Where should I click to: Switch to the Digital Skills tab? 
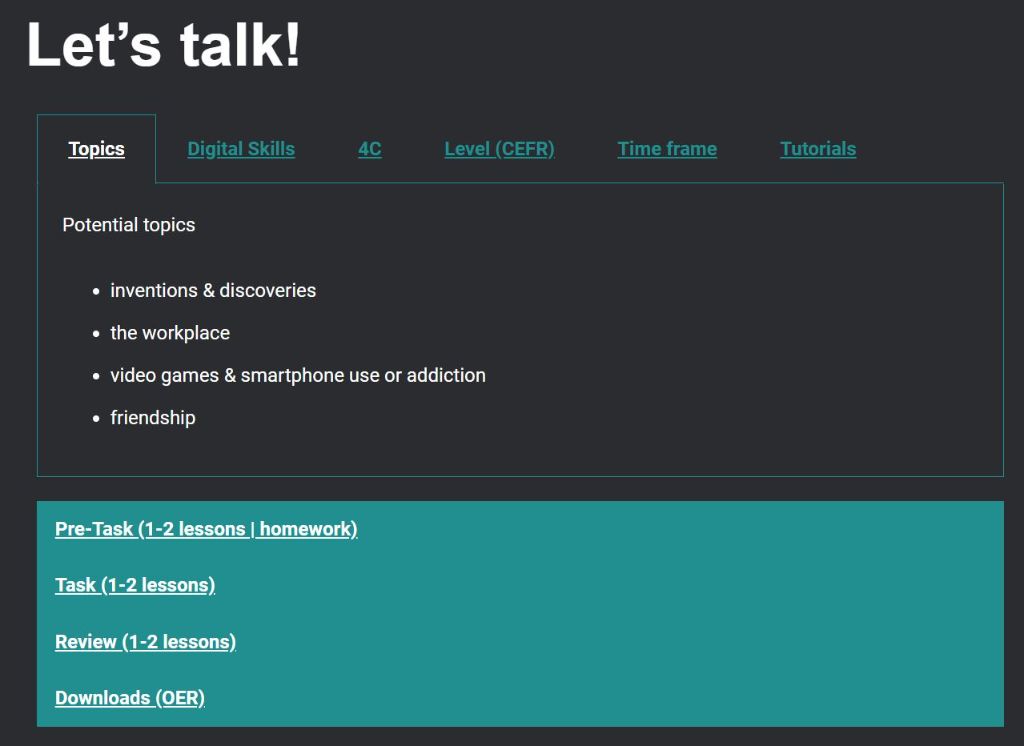point(241,149)
